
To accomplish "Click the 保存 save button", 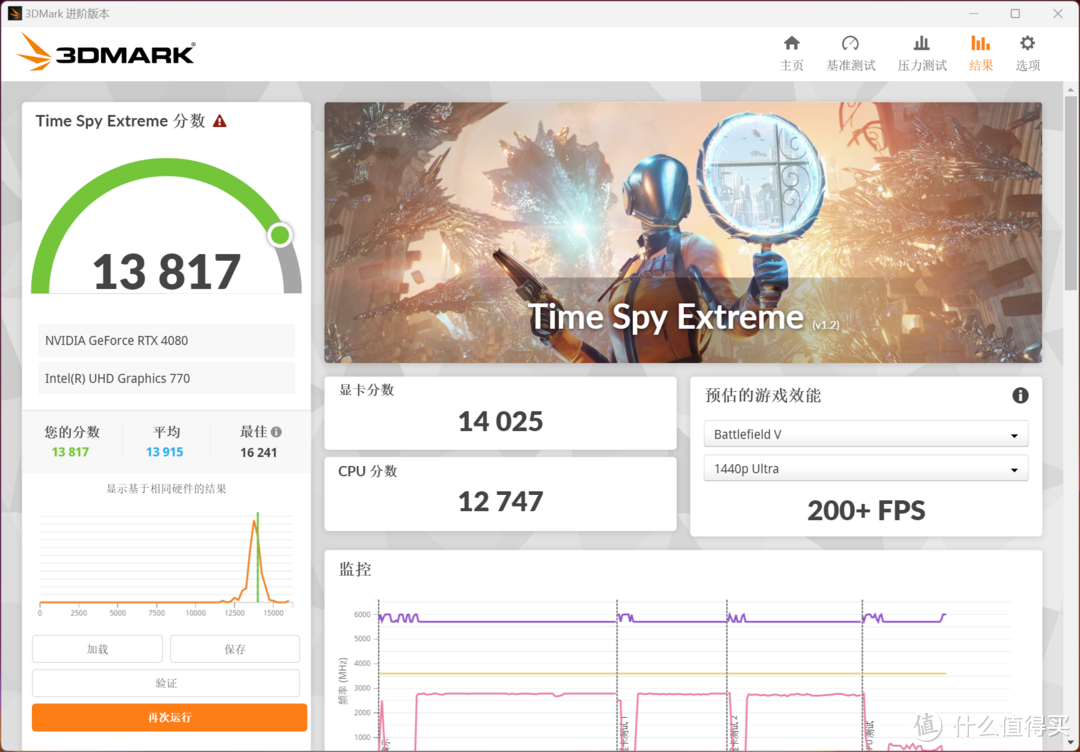I will 235,649.
